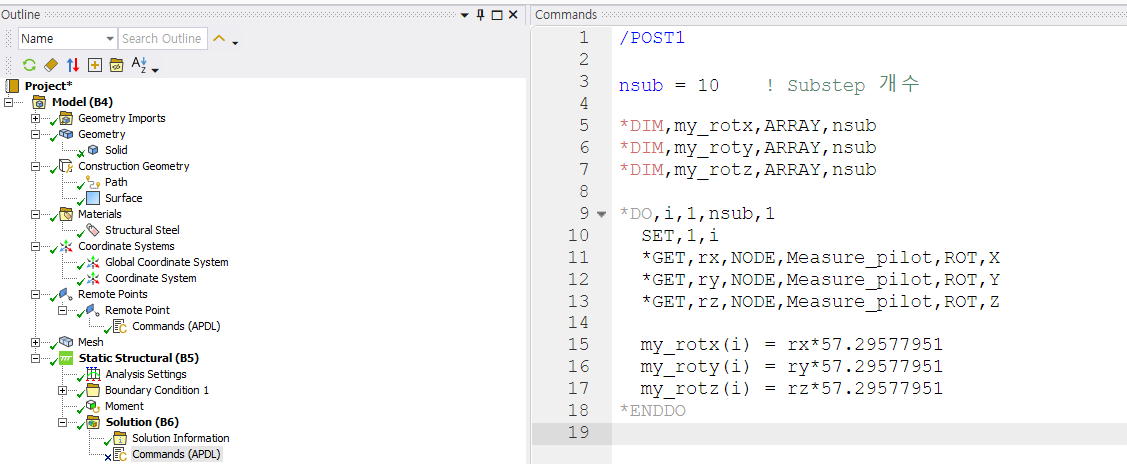Click '*GET,rz,NODE,Measure_pilot,ROT,Z' line
1127x464 pixels.
[x=820, y=302]
